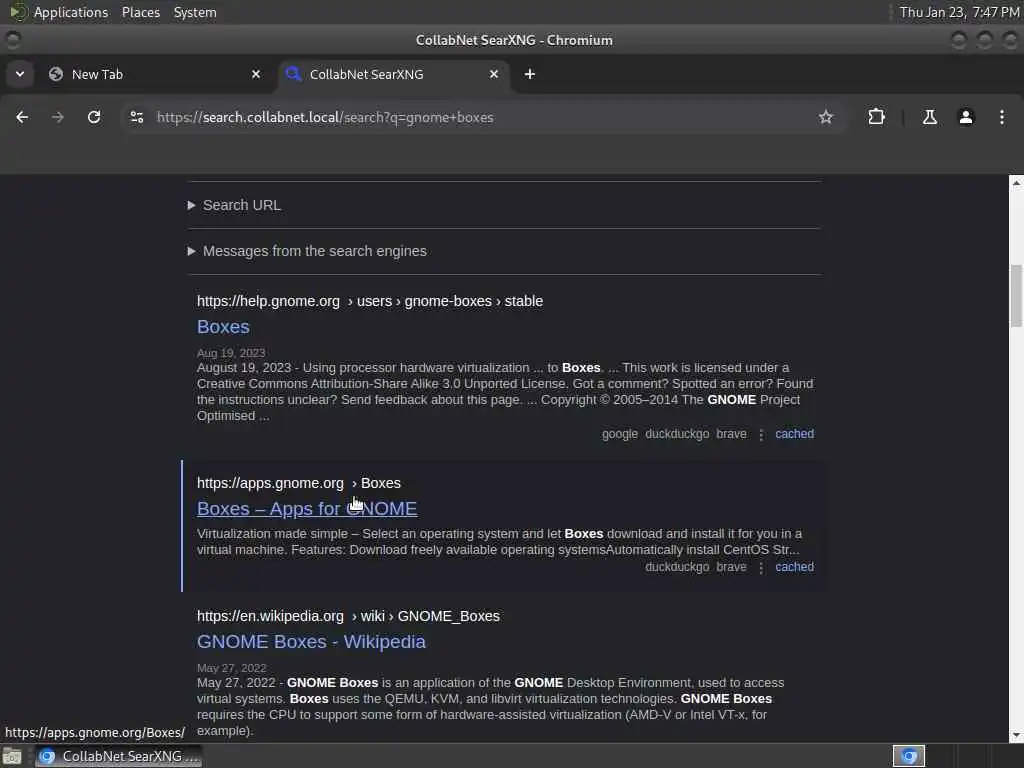Open cached link for help.gnome.org result

coord(794,434)
